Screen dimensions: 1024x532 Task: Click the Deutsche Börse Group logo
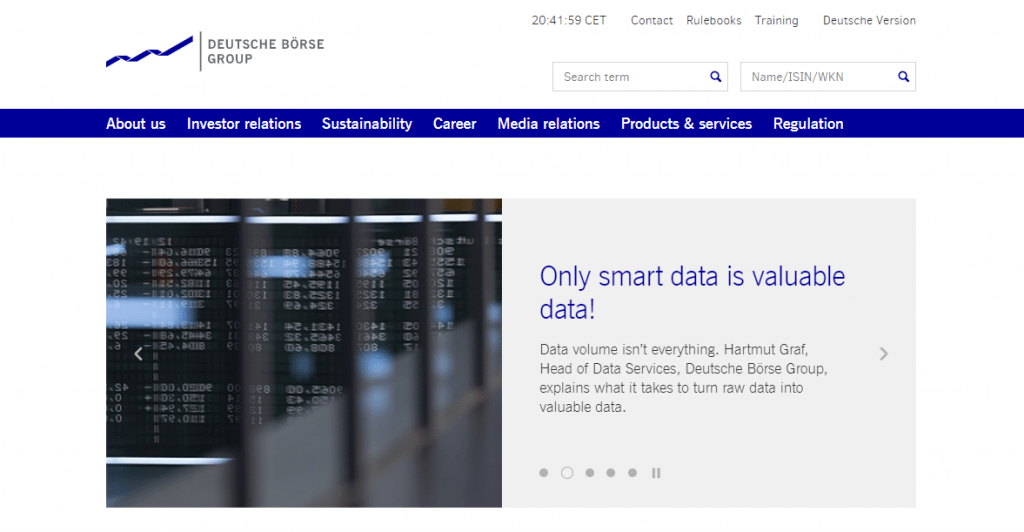215,51
